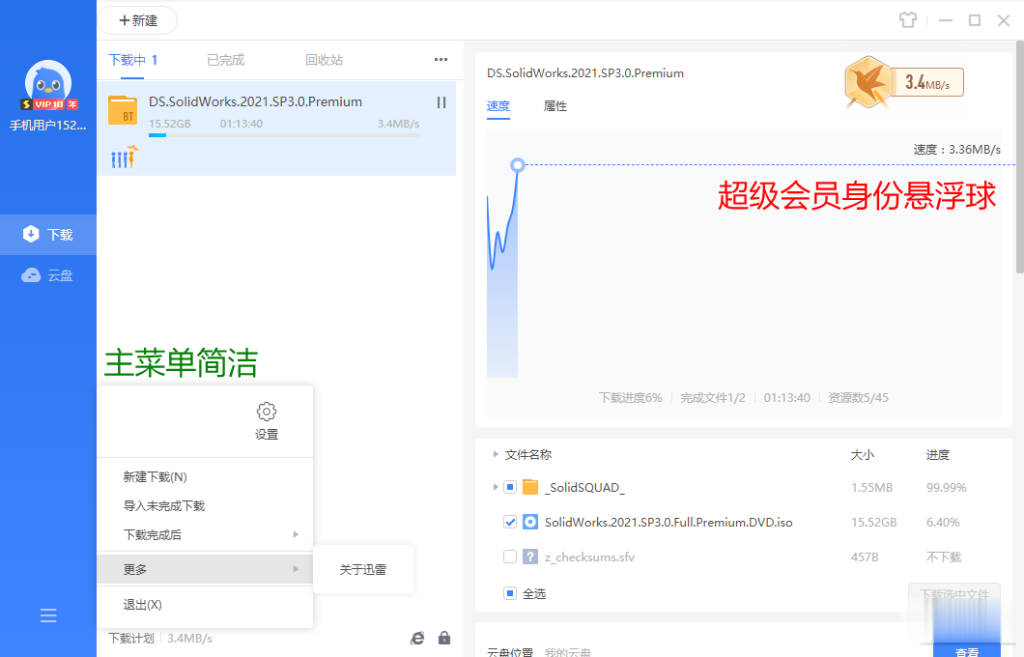Click the task download progress bar
This screenshot has width=1024, height=657.
283,135
